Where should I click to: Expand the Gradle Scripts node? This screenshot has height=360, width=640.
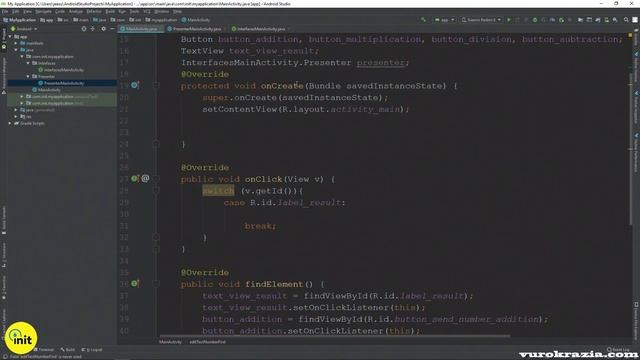[10, 123]
